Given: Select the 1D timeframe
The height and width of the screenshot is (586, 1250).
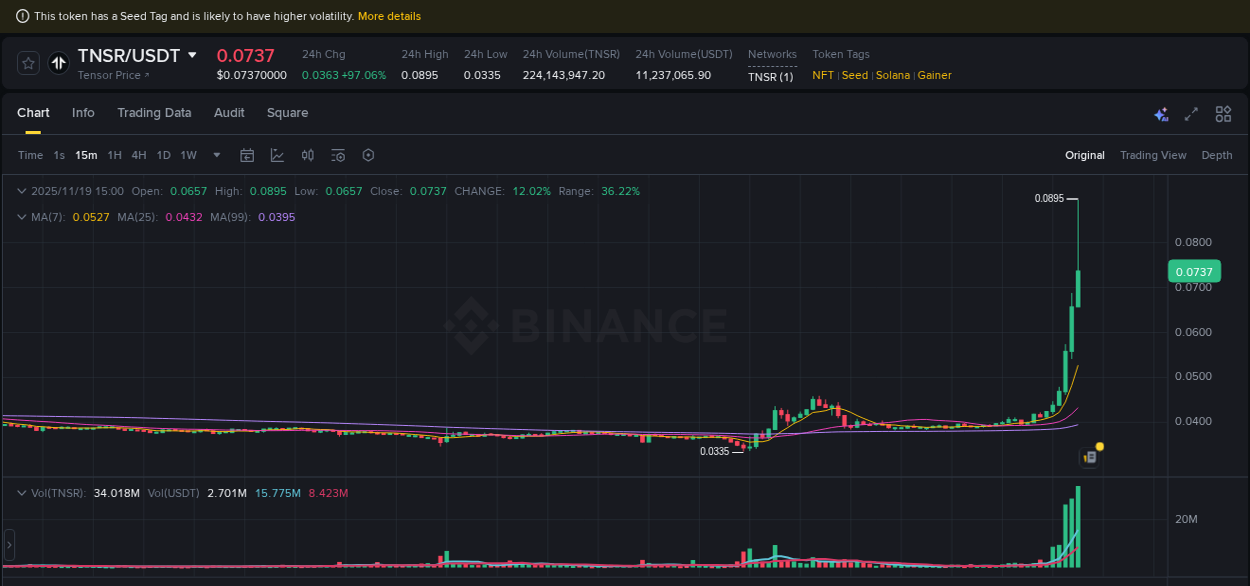Looking at the screenshot, I should (163, 155).
